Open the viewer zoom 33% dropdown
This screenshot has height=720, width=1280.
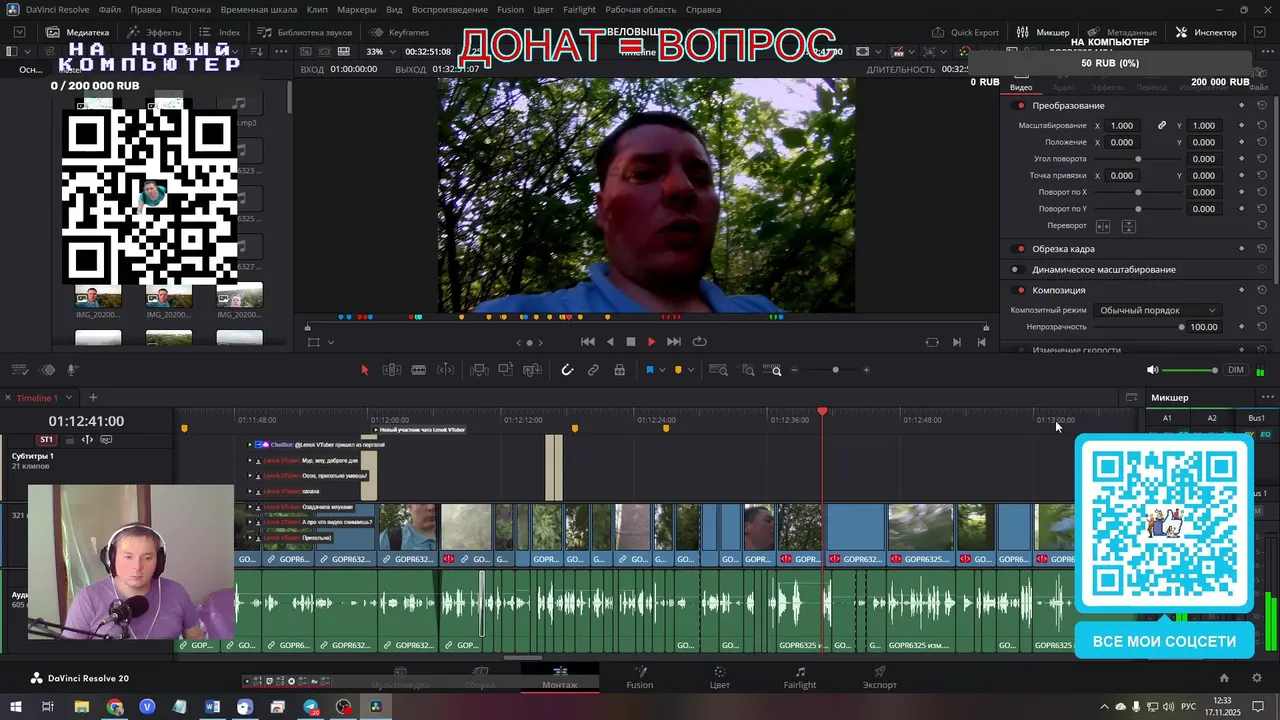379,52
